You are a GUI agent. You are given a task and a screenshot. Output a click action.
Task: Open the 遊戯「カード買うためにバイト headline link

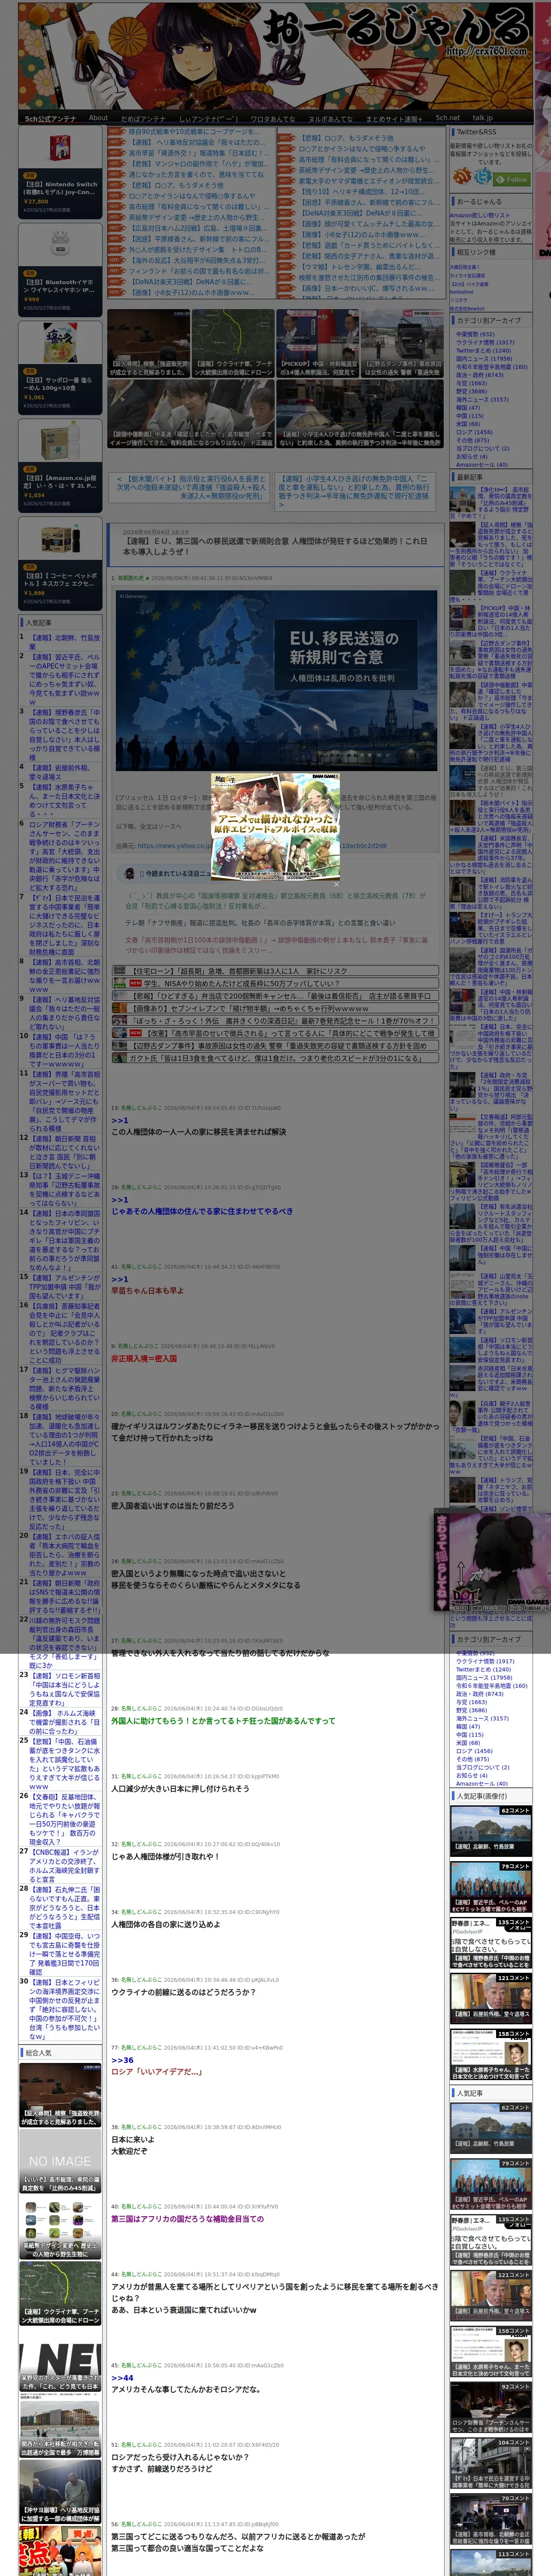coord(368,245)
